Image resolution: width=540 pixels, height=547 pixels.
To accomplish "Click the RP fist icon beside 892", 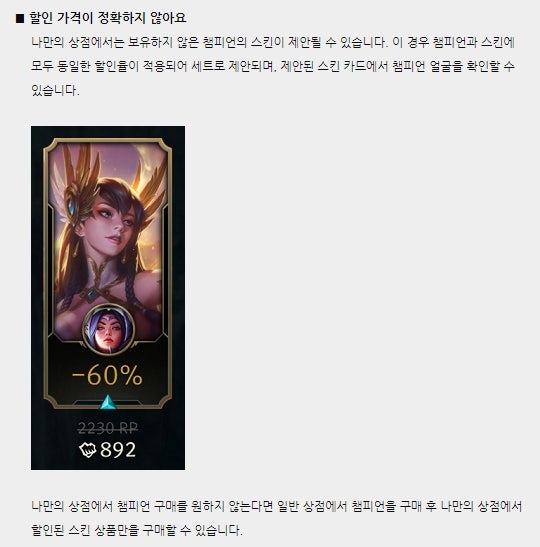I will click(88, 449).
